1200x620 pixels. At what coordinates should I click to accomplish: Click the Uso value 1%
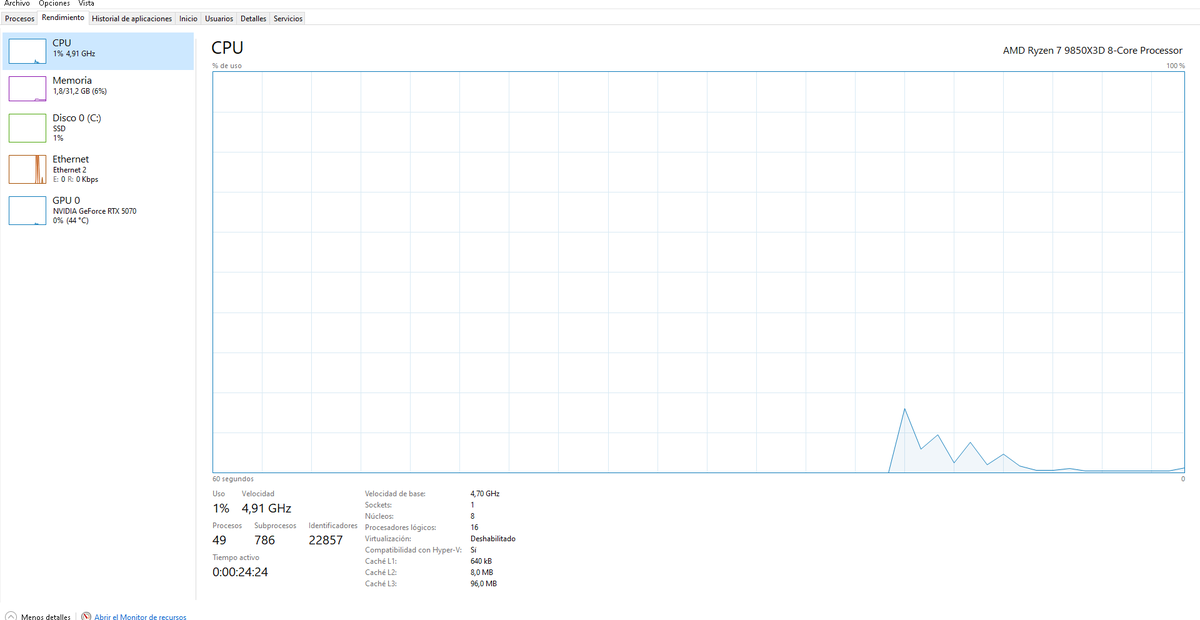(221, 509)
